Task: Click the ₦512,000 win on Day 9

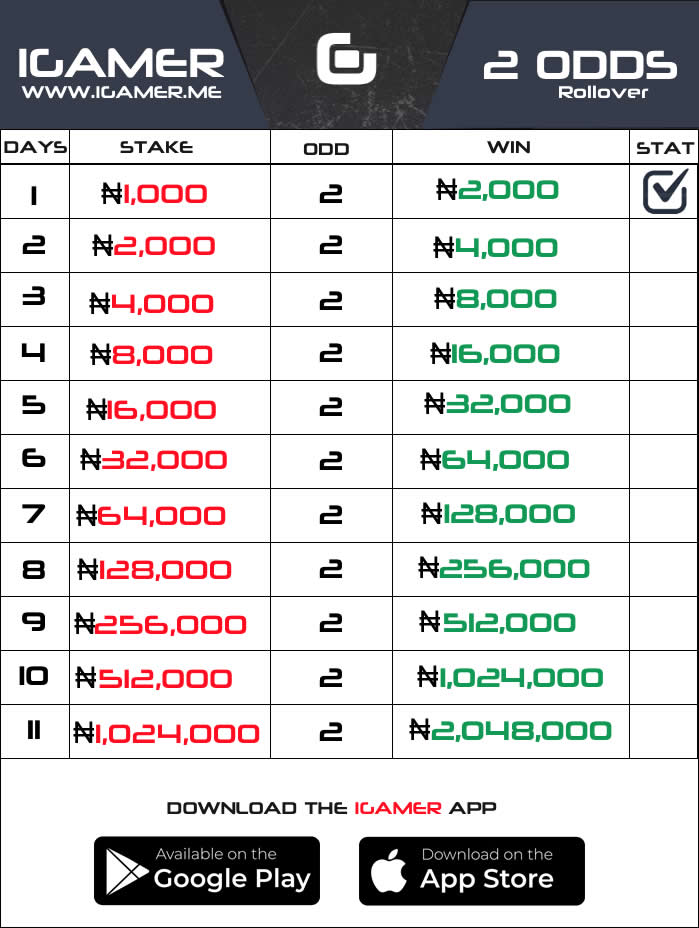Action: [x=497, y=622]
